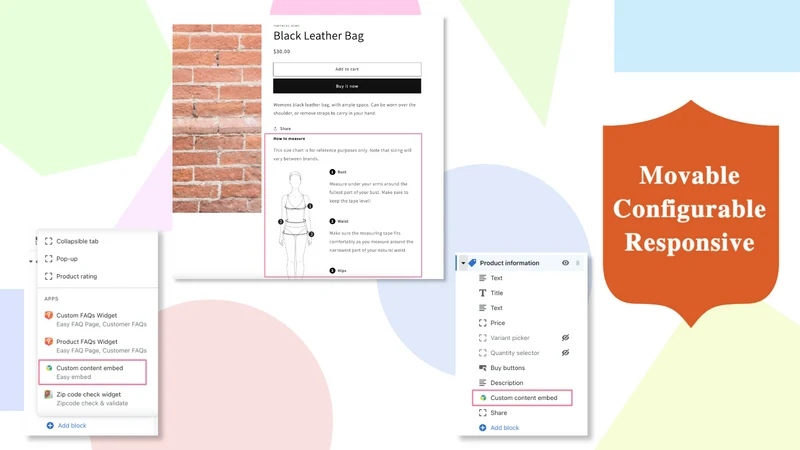Click the Share link under product description

[285, 129]
